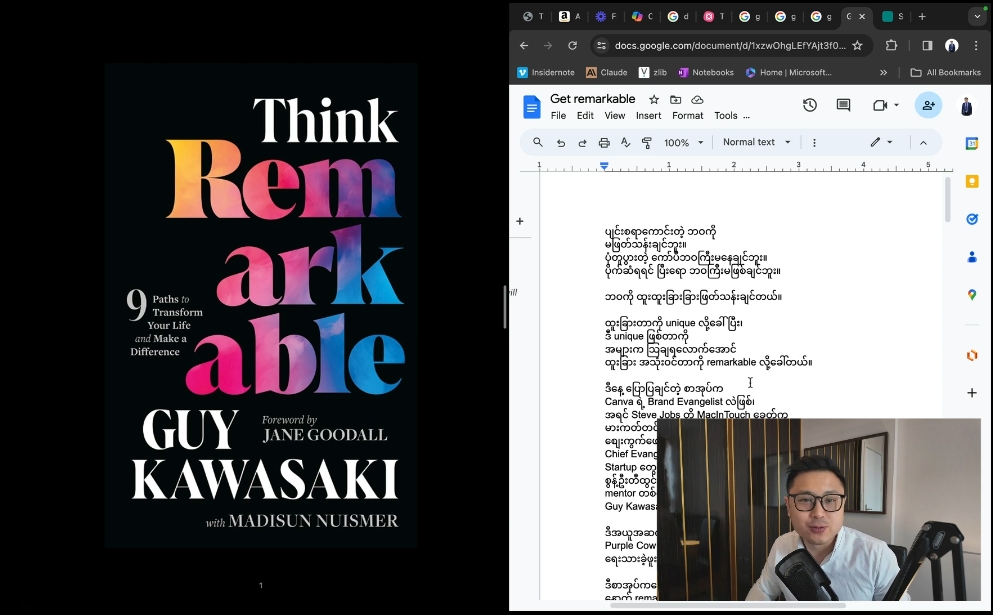Open the Insidernote bookmark
The width and height of the screenshot is (993, 615).
click(x=546, y=73)
